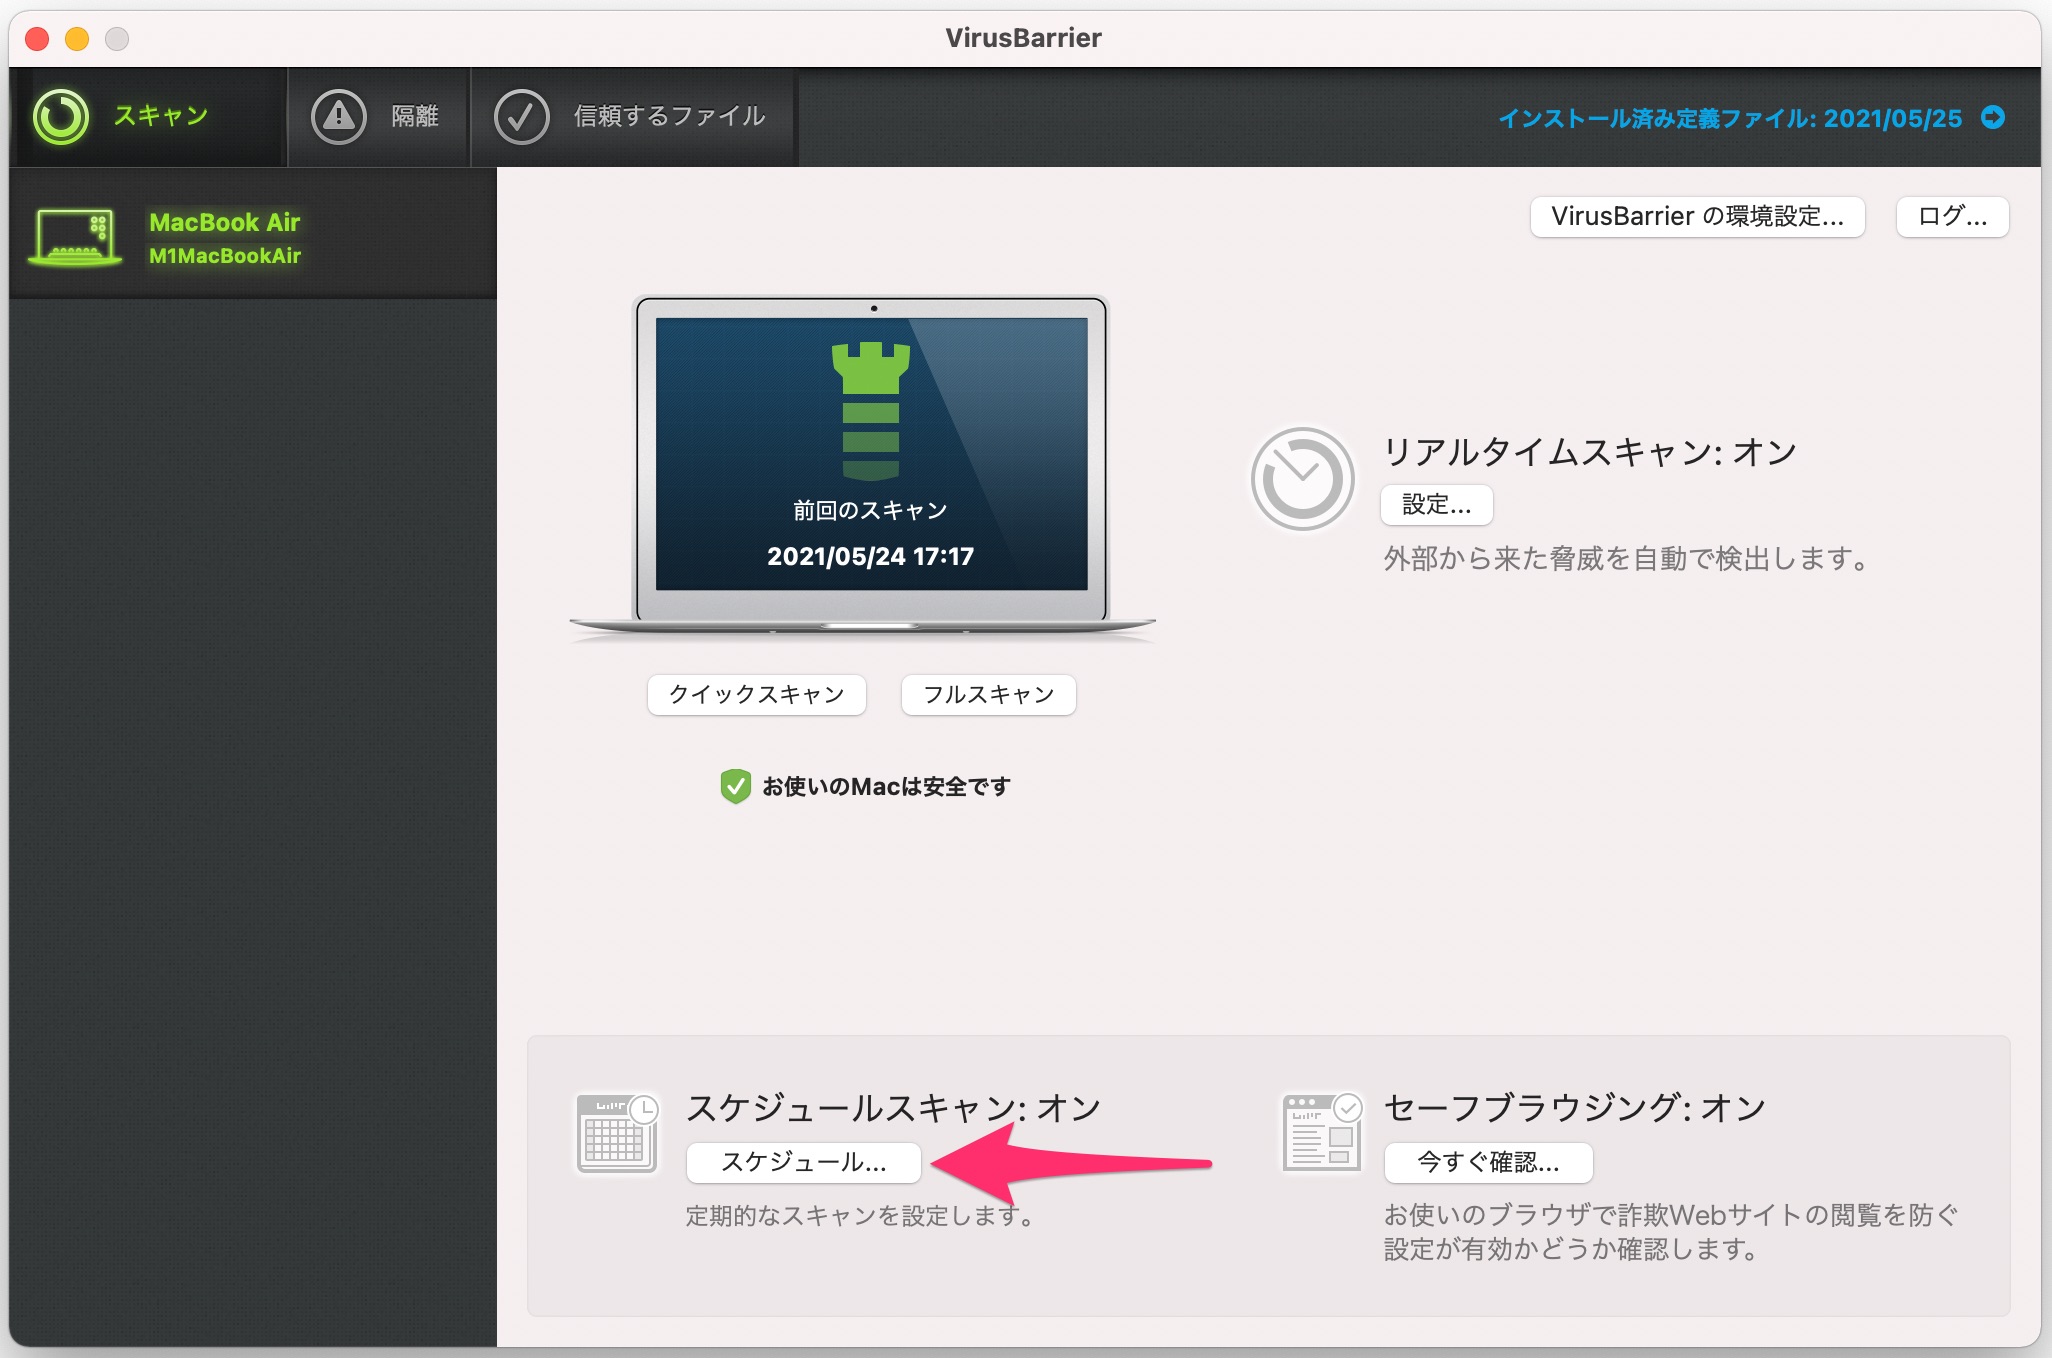The width and height of the screenshot is (2052, 1358).
Task: Click 今すぐ確認... for safe browsing
Action: coord(1488,1162)
